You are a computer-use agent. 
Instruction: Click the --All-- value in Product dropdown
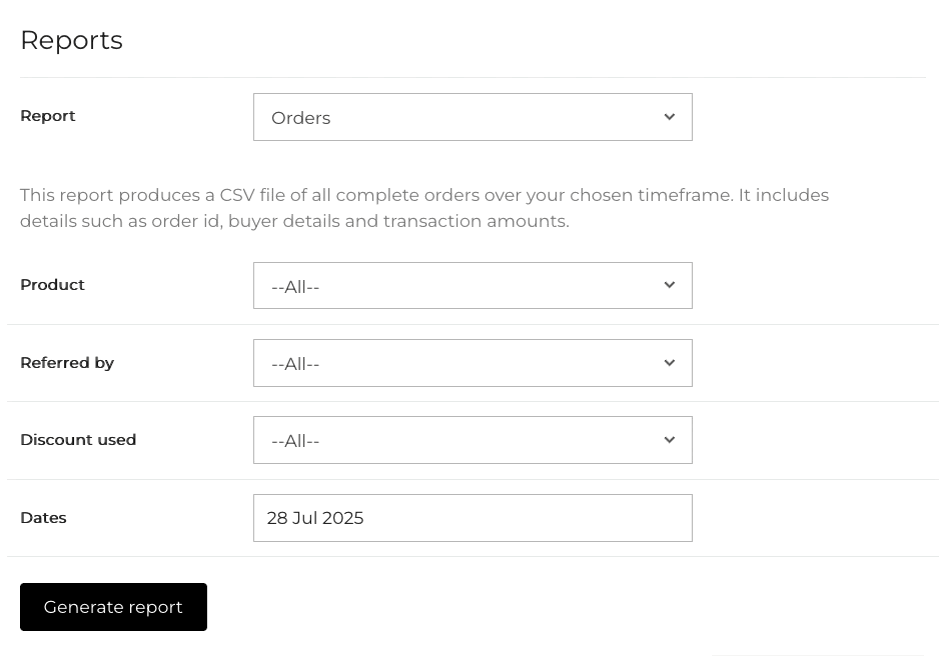(x=295, y=287)
